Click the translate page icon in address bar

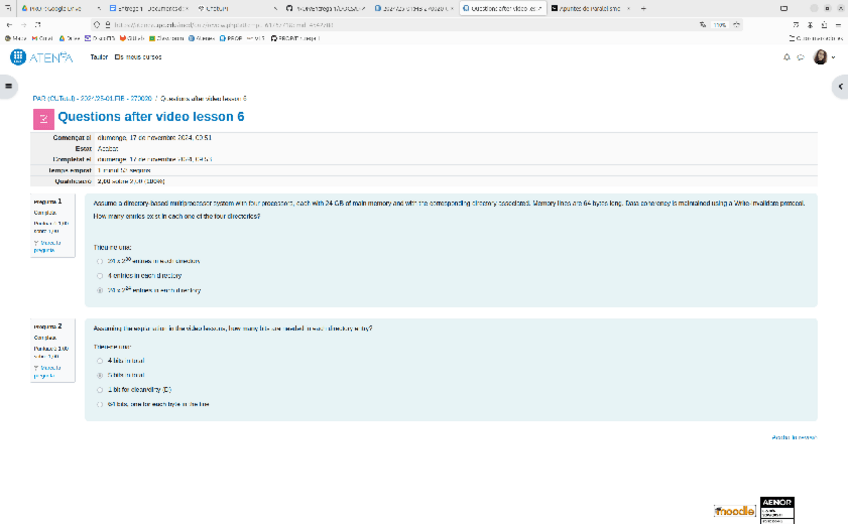pos(703,25)
